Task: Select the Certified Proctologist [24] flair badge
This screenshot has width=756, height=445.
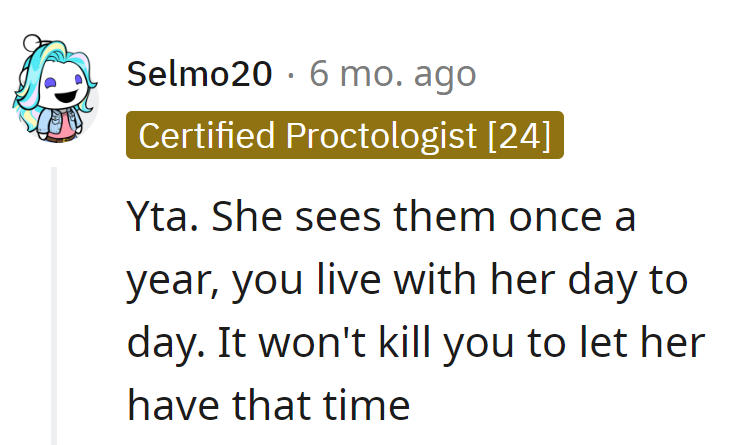Action: pos(345,135)
